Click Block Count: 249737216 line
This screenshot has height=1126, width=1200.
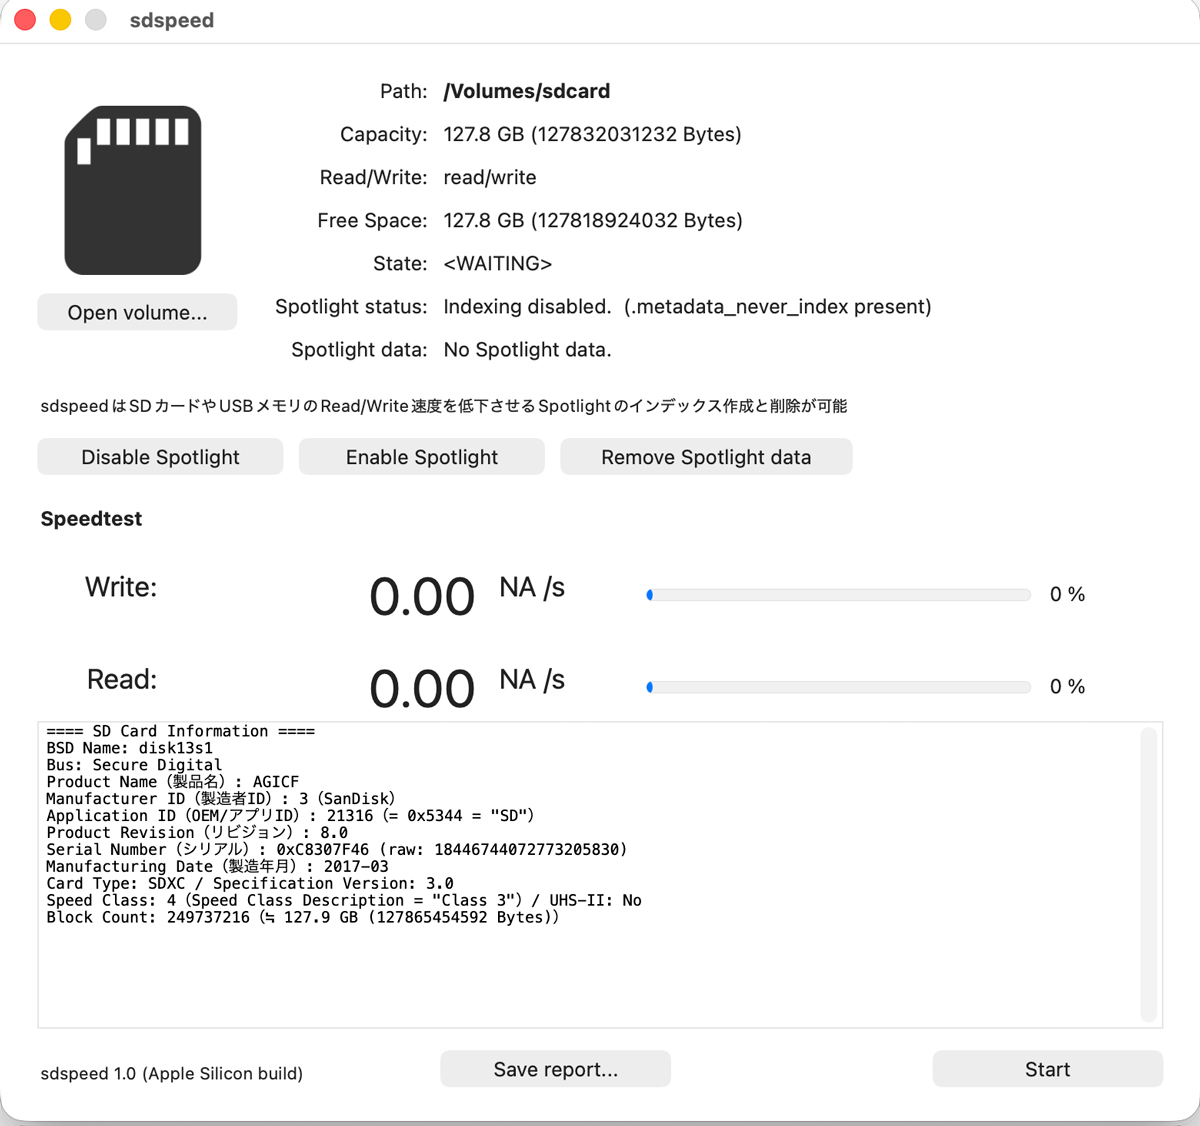[303, 918]
